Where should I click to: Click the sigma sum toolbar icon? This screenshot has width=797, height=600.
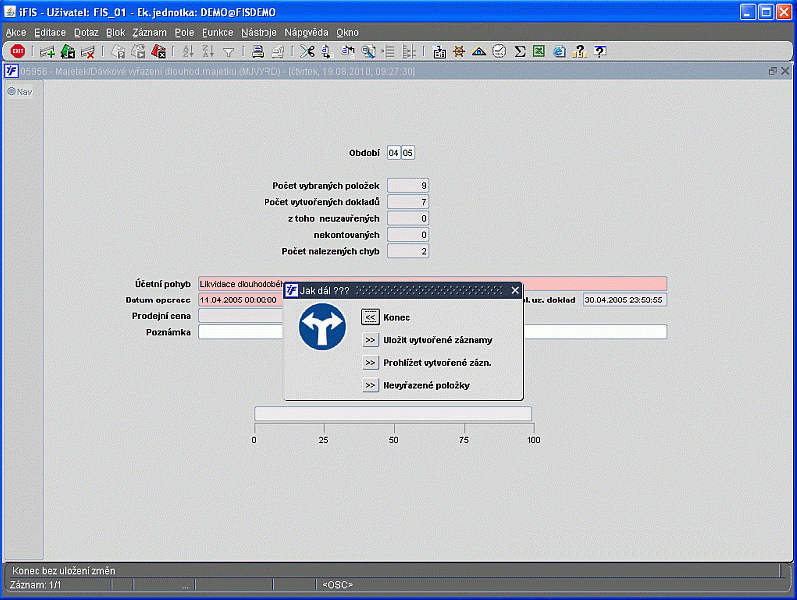click(x=520, y=51)
